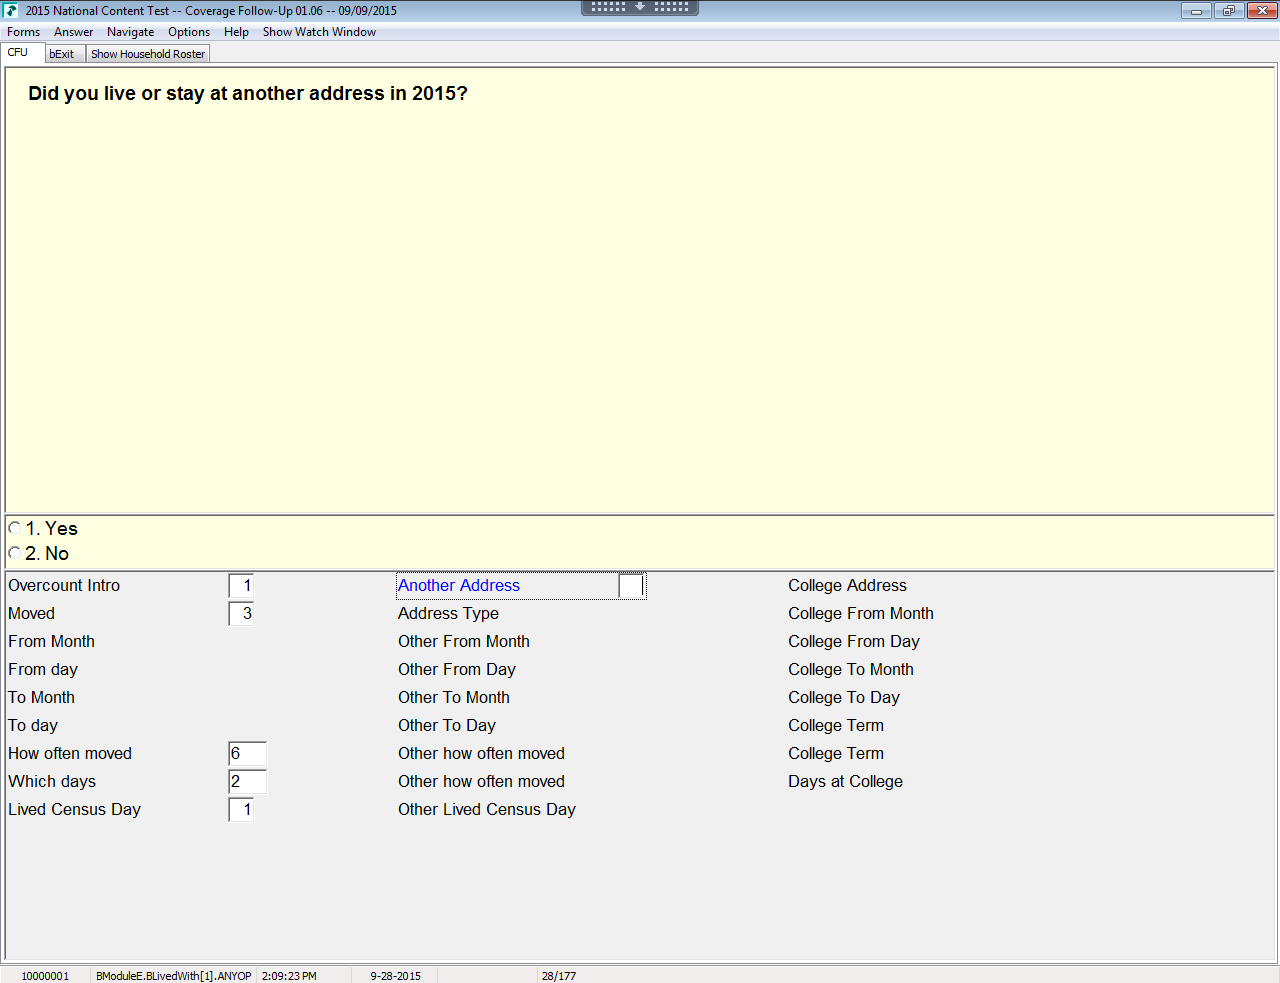Click the 'Other To Month' label

pos(454,698)
